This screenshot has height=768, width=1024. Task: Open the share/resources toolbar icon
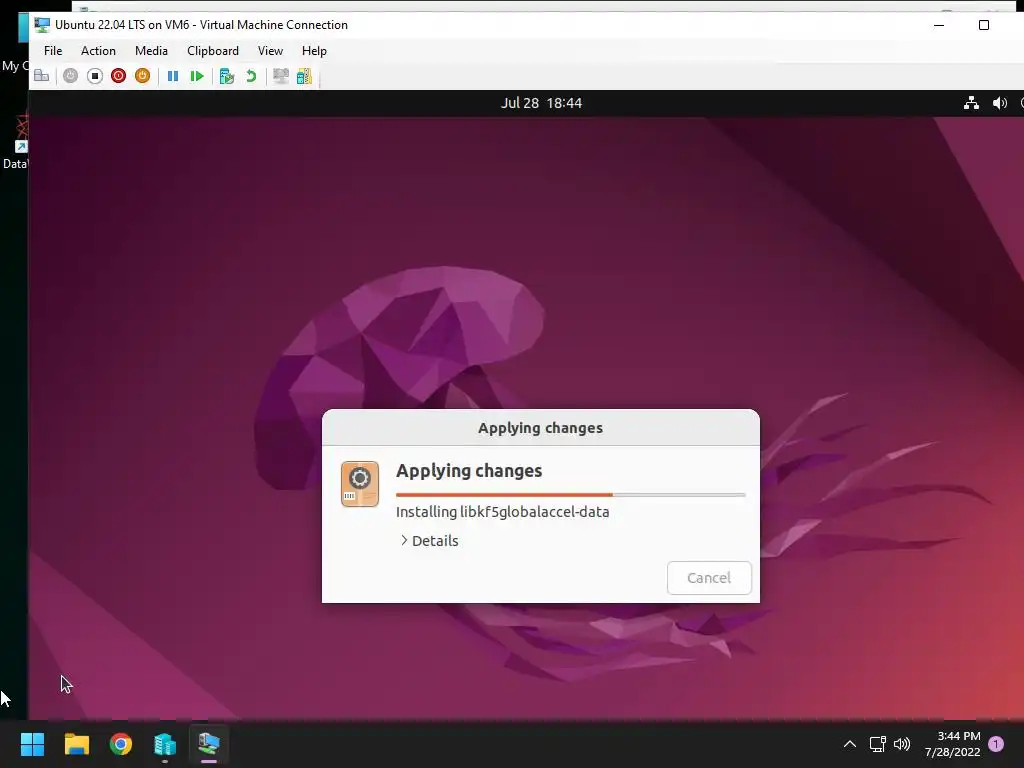pos(304,76)
